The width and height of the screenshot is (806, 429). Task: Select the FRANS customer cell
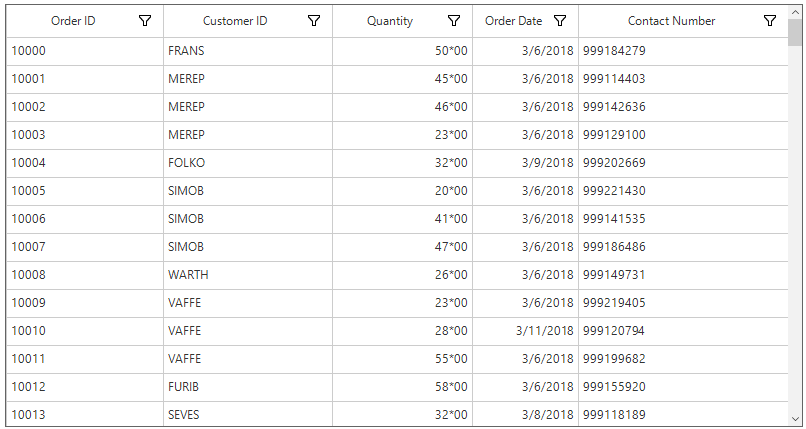coord(248,51)
